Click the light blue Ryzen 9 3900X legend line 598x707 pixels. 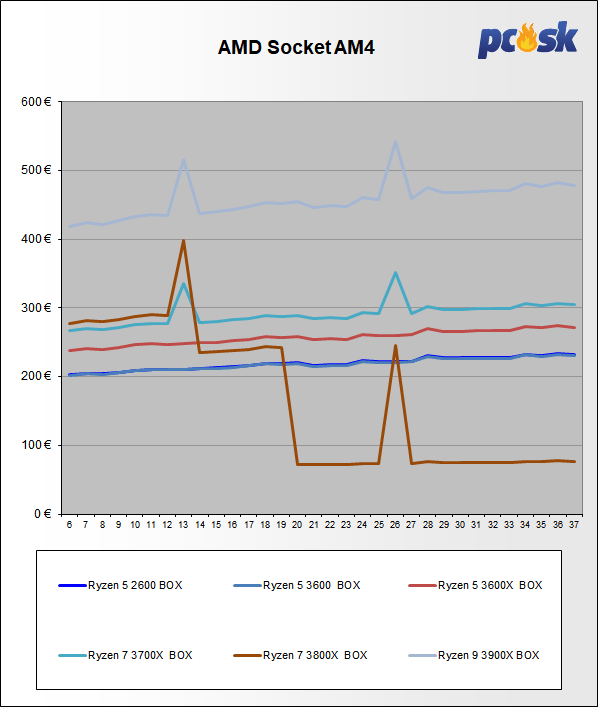pos(422,656)
